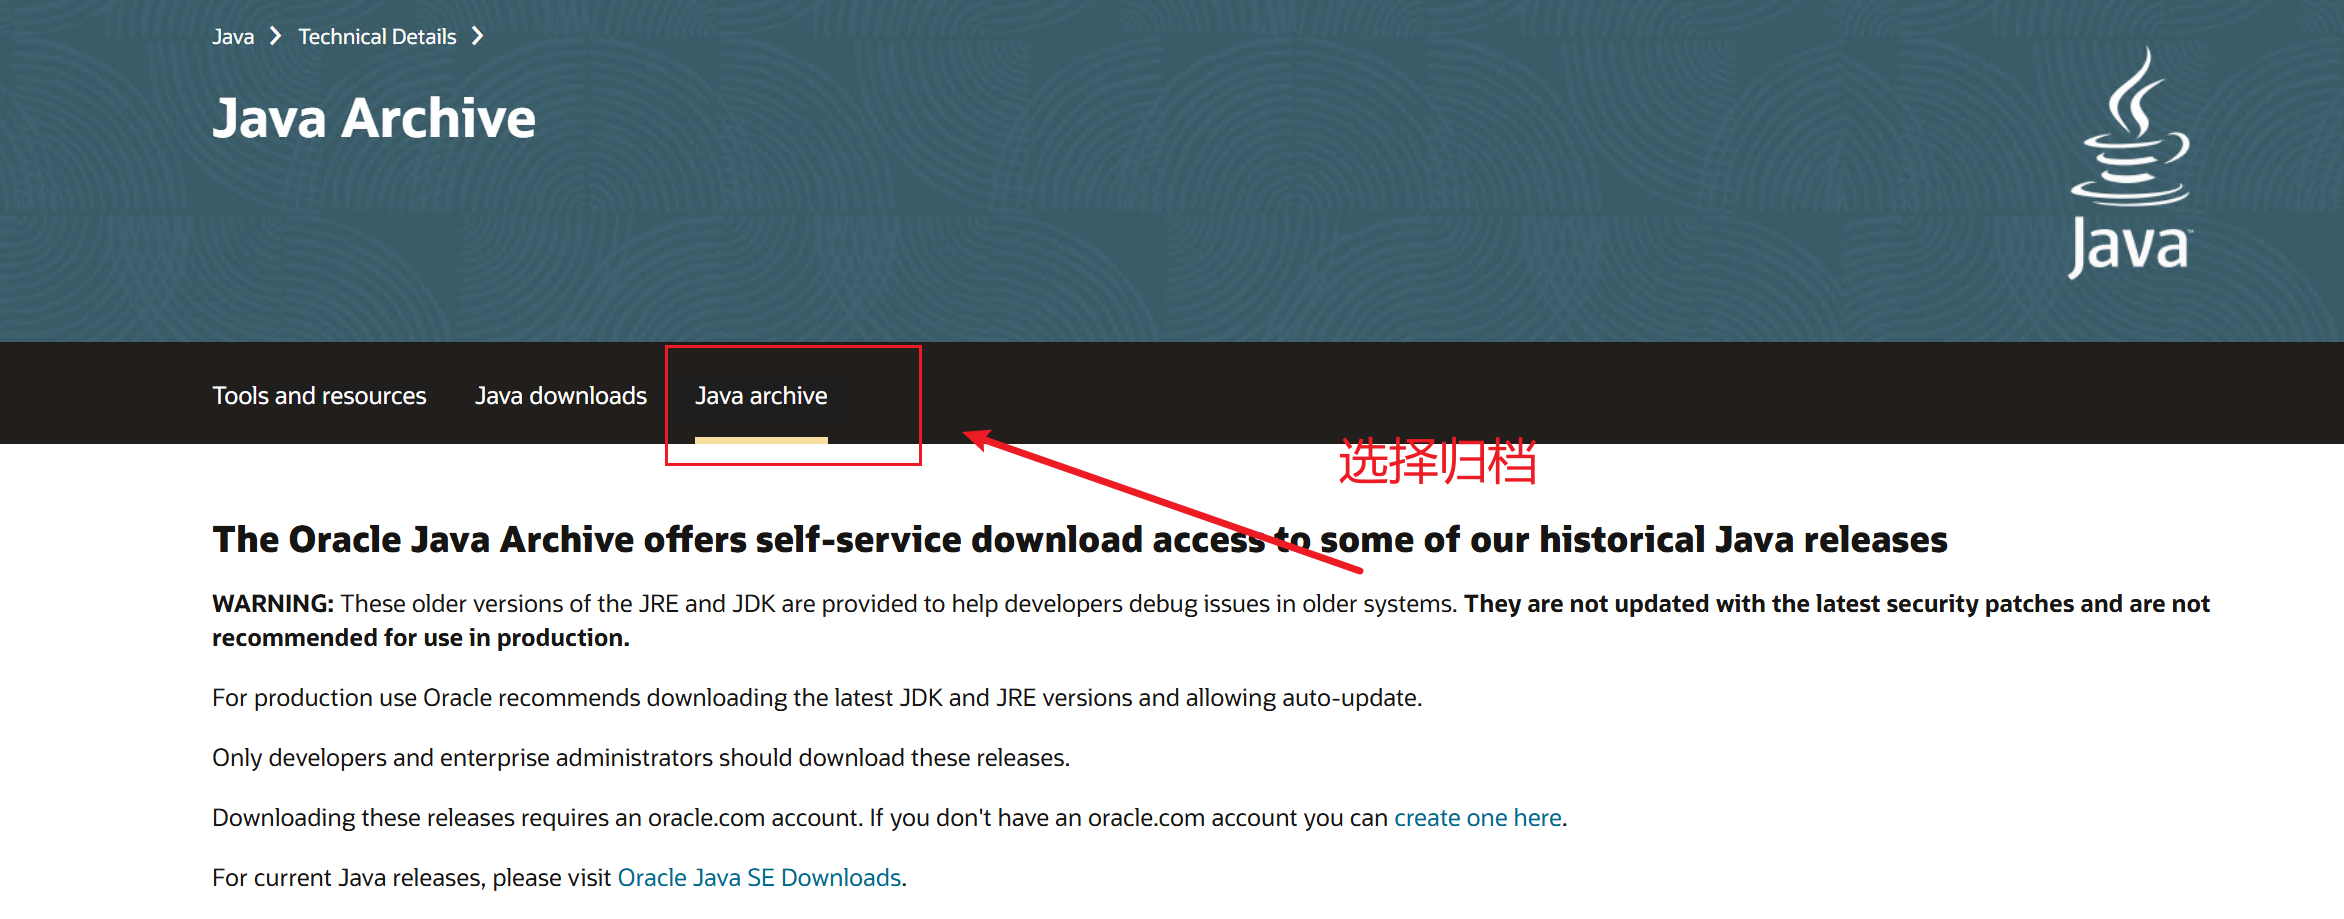Switch to the Java downloads tab
This screenshot has width=2344, height=919.
click(x=561, y=396)
